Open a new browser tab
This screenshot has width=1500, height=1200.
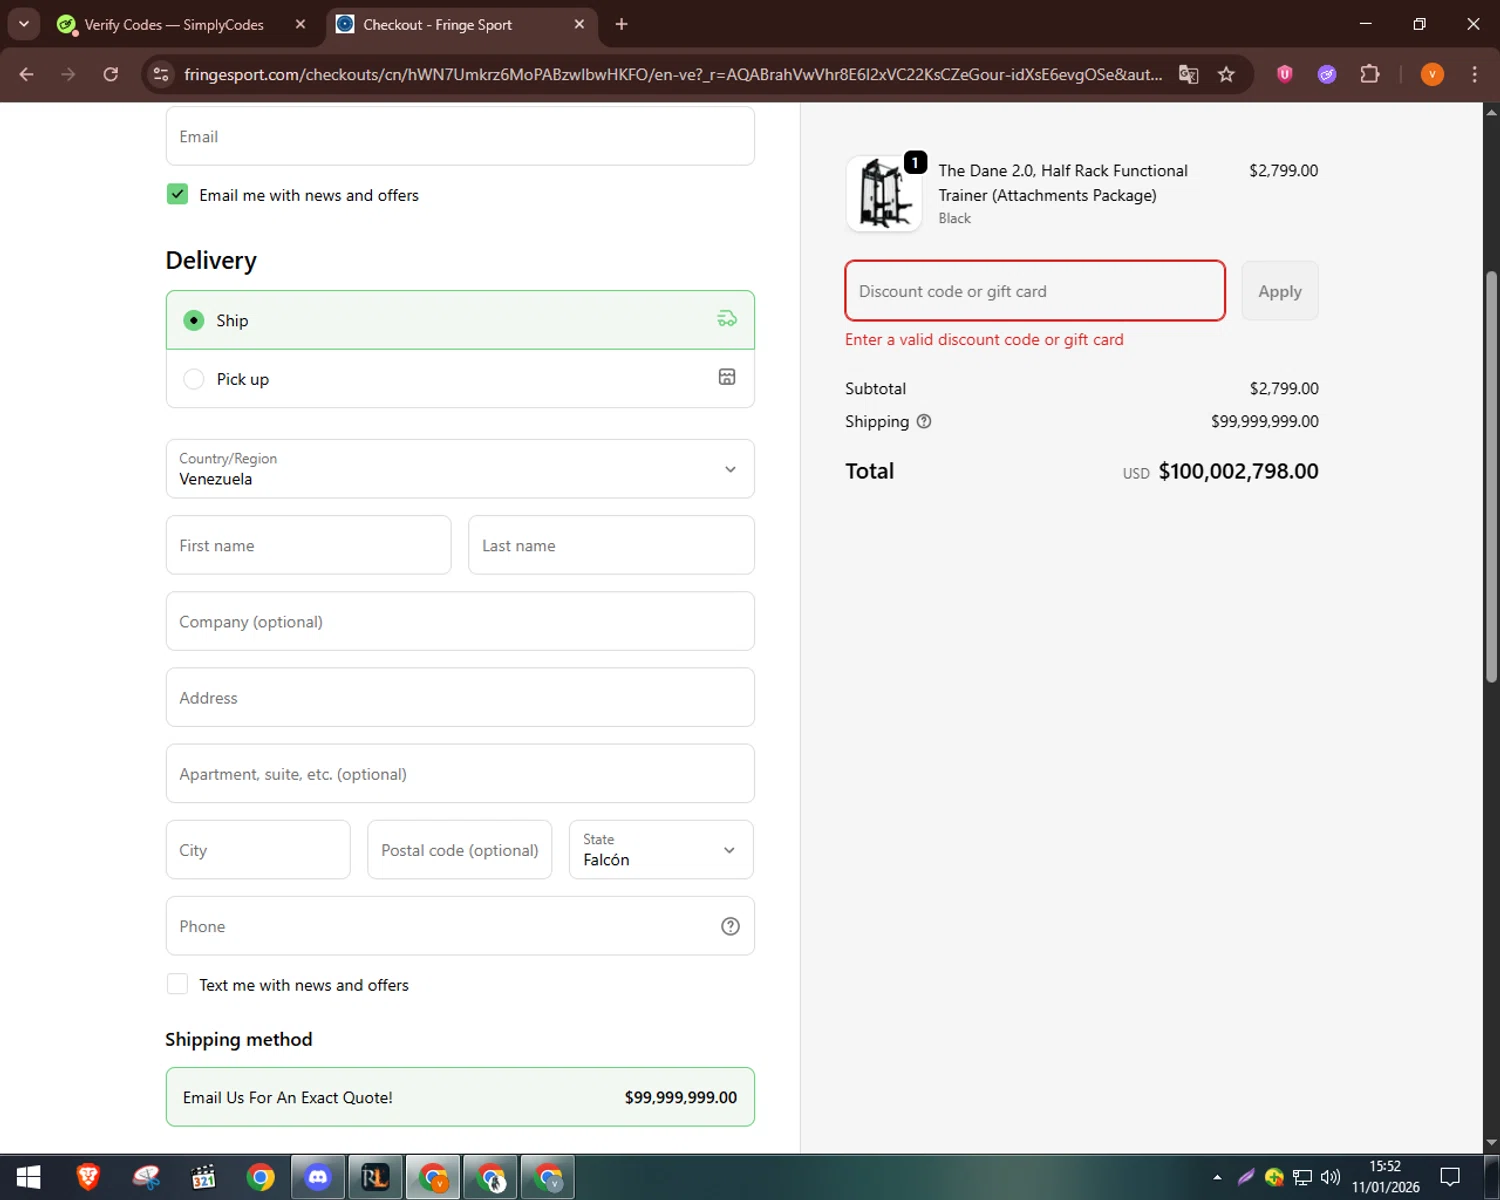(x=621, y=24)
